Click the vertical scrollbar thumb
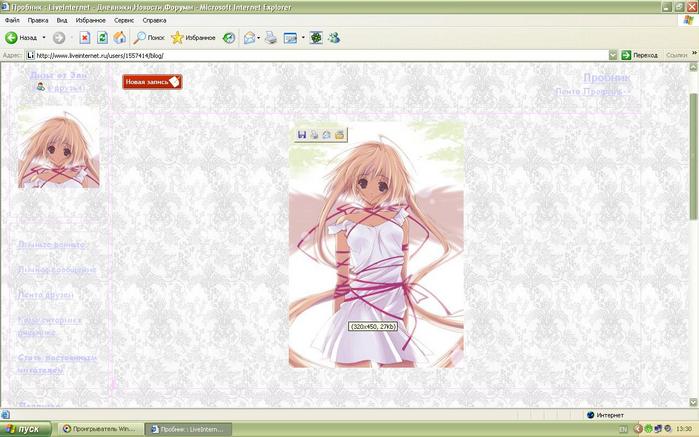The width and height of the screenshot is (699, 437). 693,156
